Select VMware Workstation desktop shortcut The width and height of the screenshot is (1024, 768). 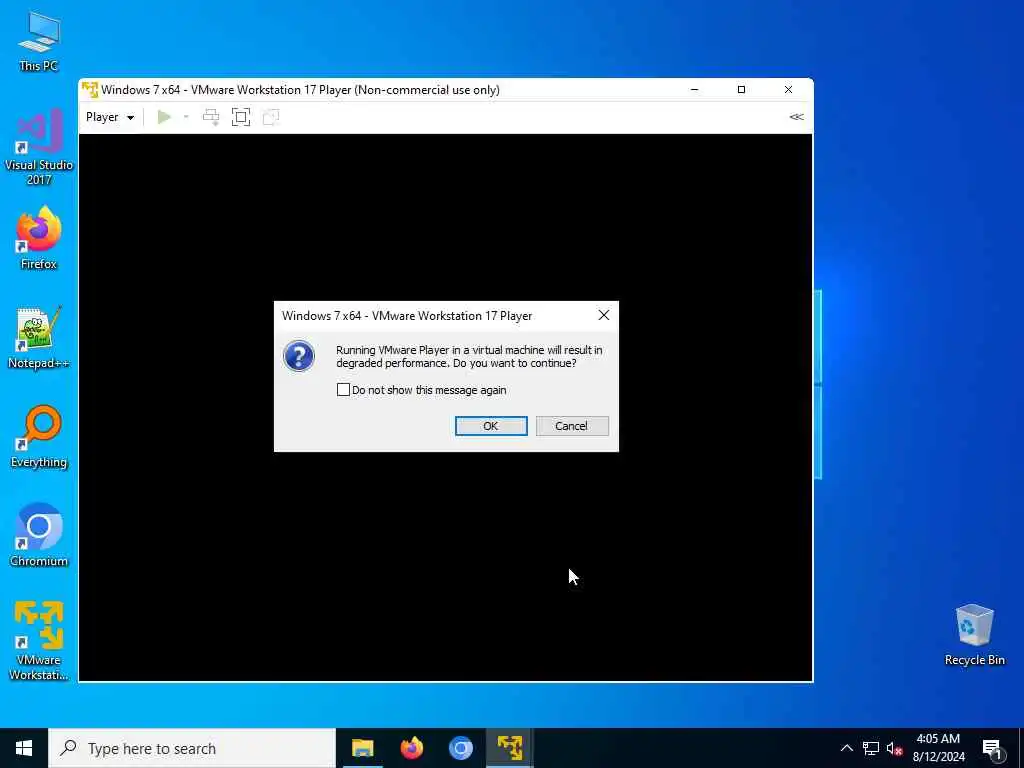click(x=39, y=641)
